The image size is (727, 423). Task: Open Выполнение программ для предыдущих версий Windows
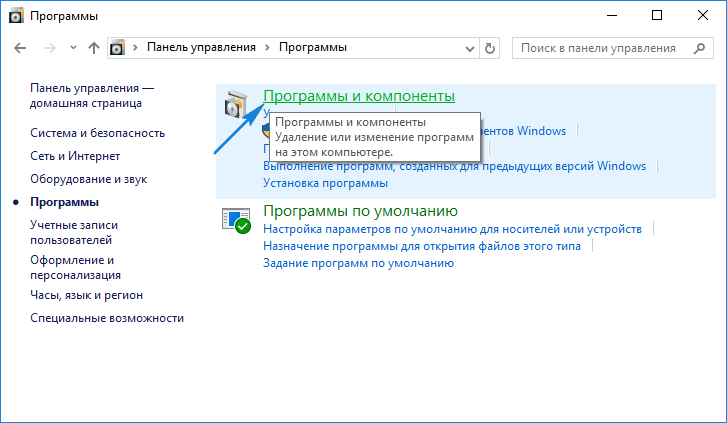454,166
